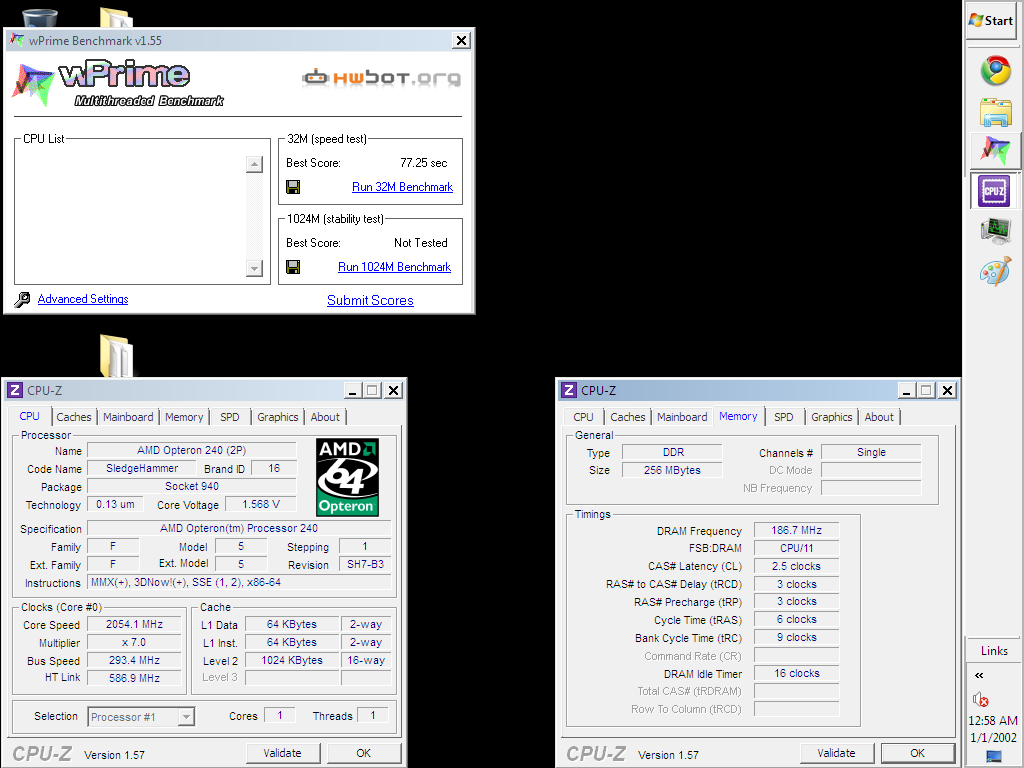The image size is (1024, 768).
Task: Click the Start button
Action: tap(991, 21)
